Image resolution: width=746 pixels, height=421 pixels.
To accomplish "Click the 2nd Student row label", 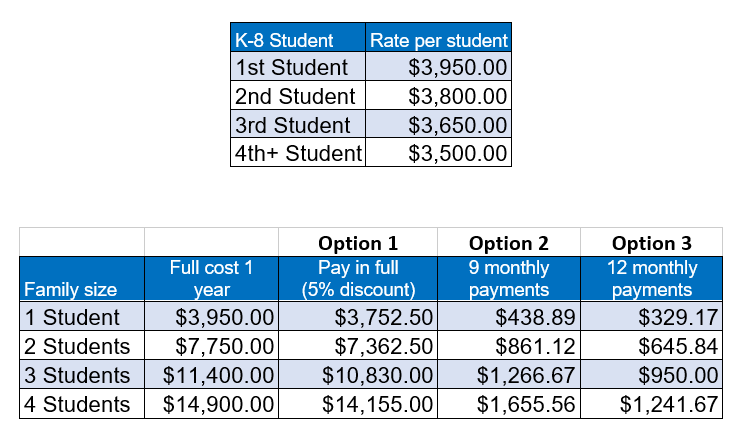I will 298,97.
